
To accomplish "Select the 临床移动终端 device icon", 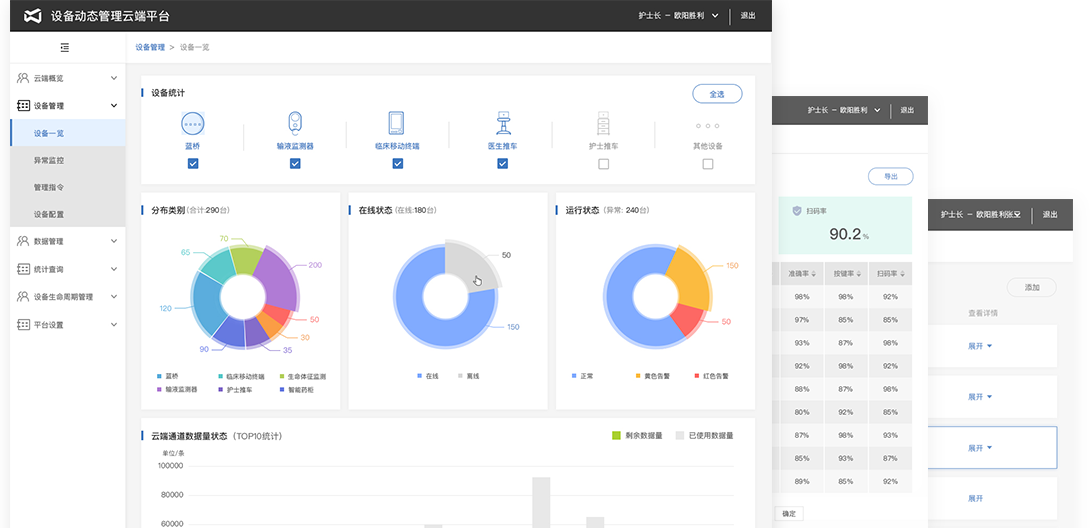I will coord(397,123).
